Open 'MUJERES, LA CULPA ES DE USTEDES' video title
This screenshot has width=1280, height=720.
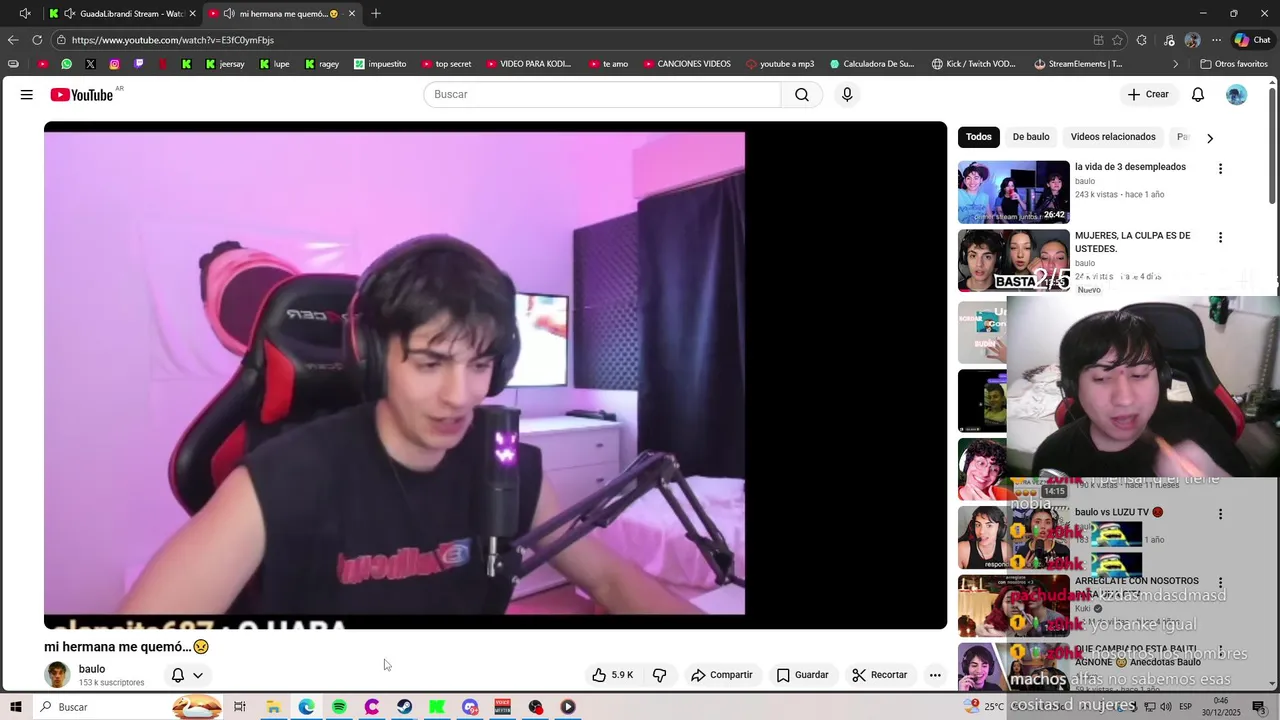click(x=1133, y=242)
